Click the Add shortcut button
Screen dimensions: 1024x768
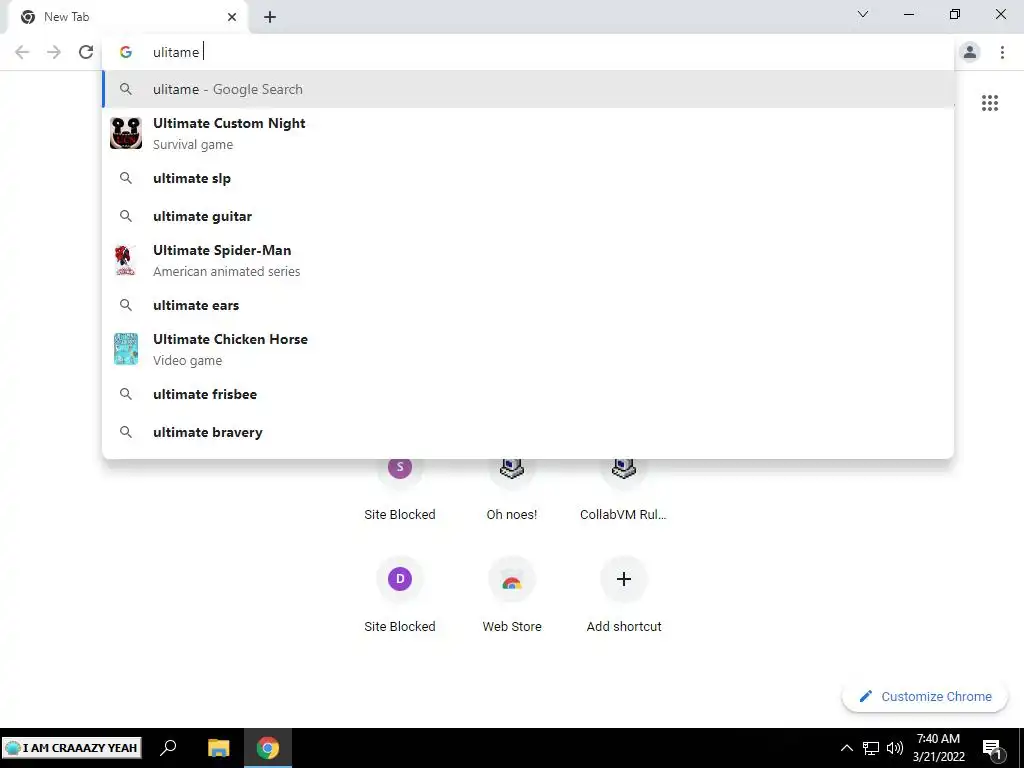(624, 596)
